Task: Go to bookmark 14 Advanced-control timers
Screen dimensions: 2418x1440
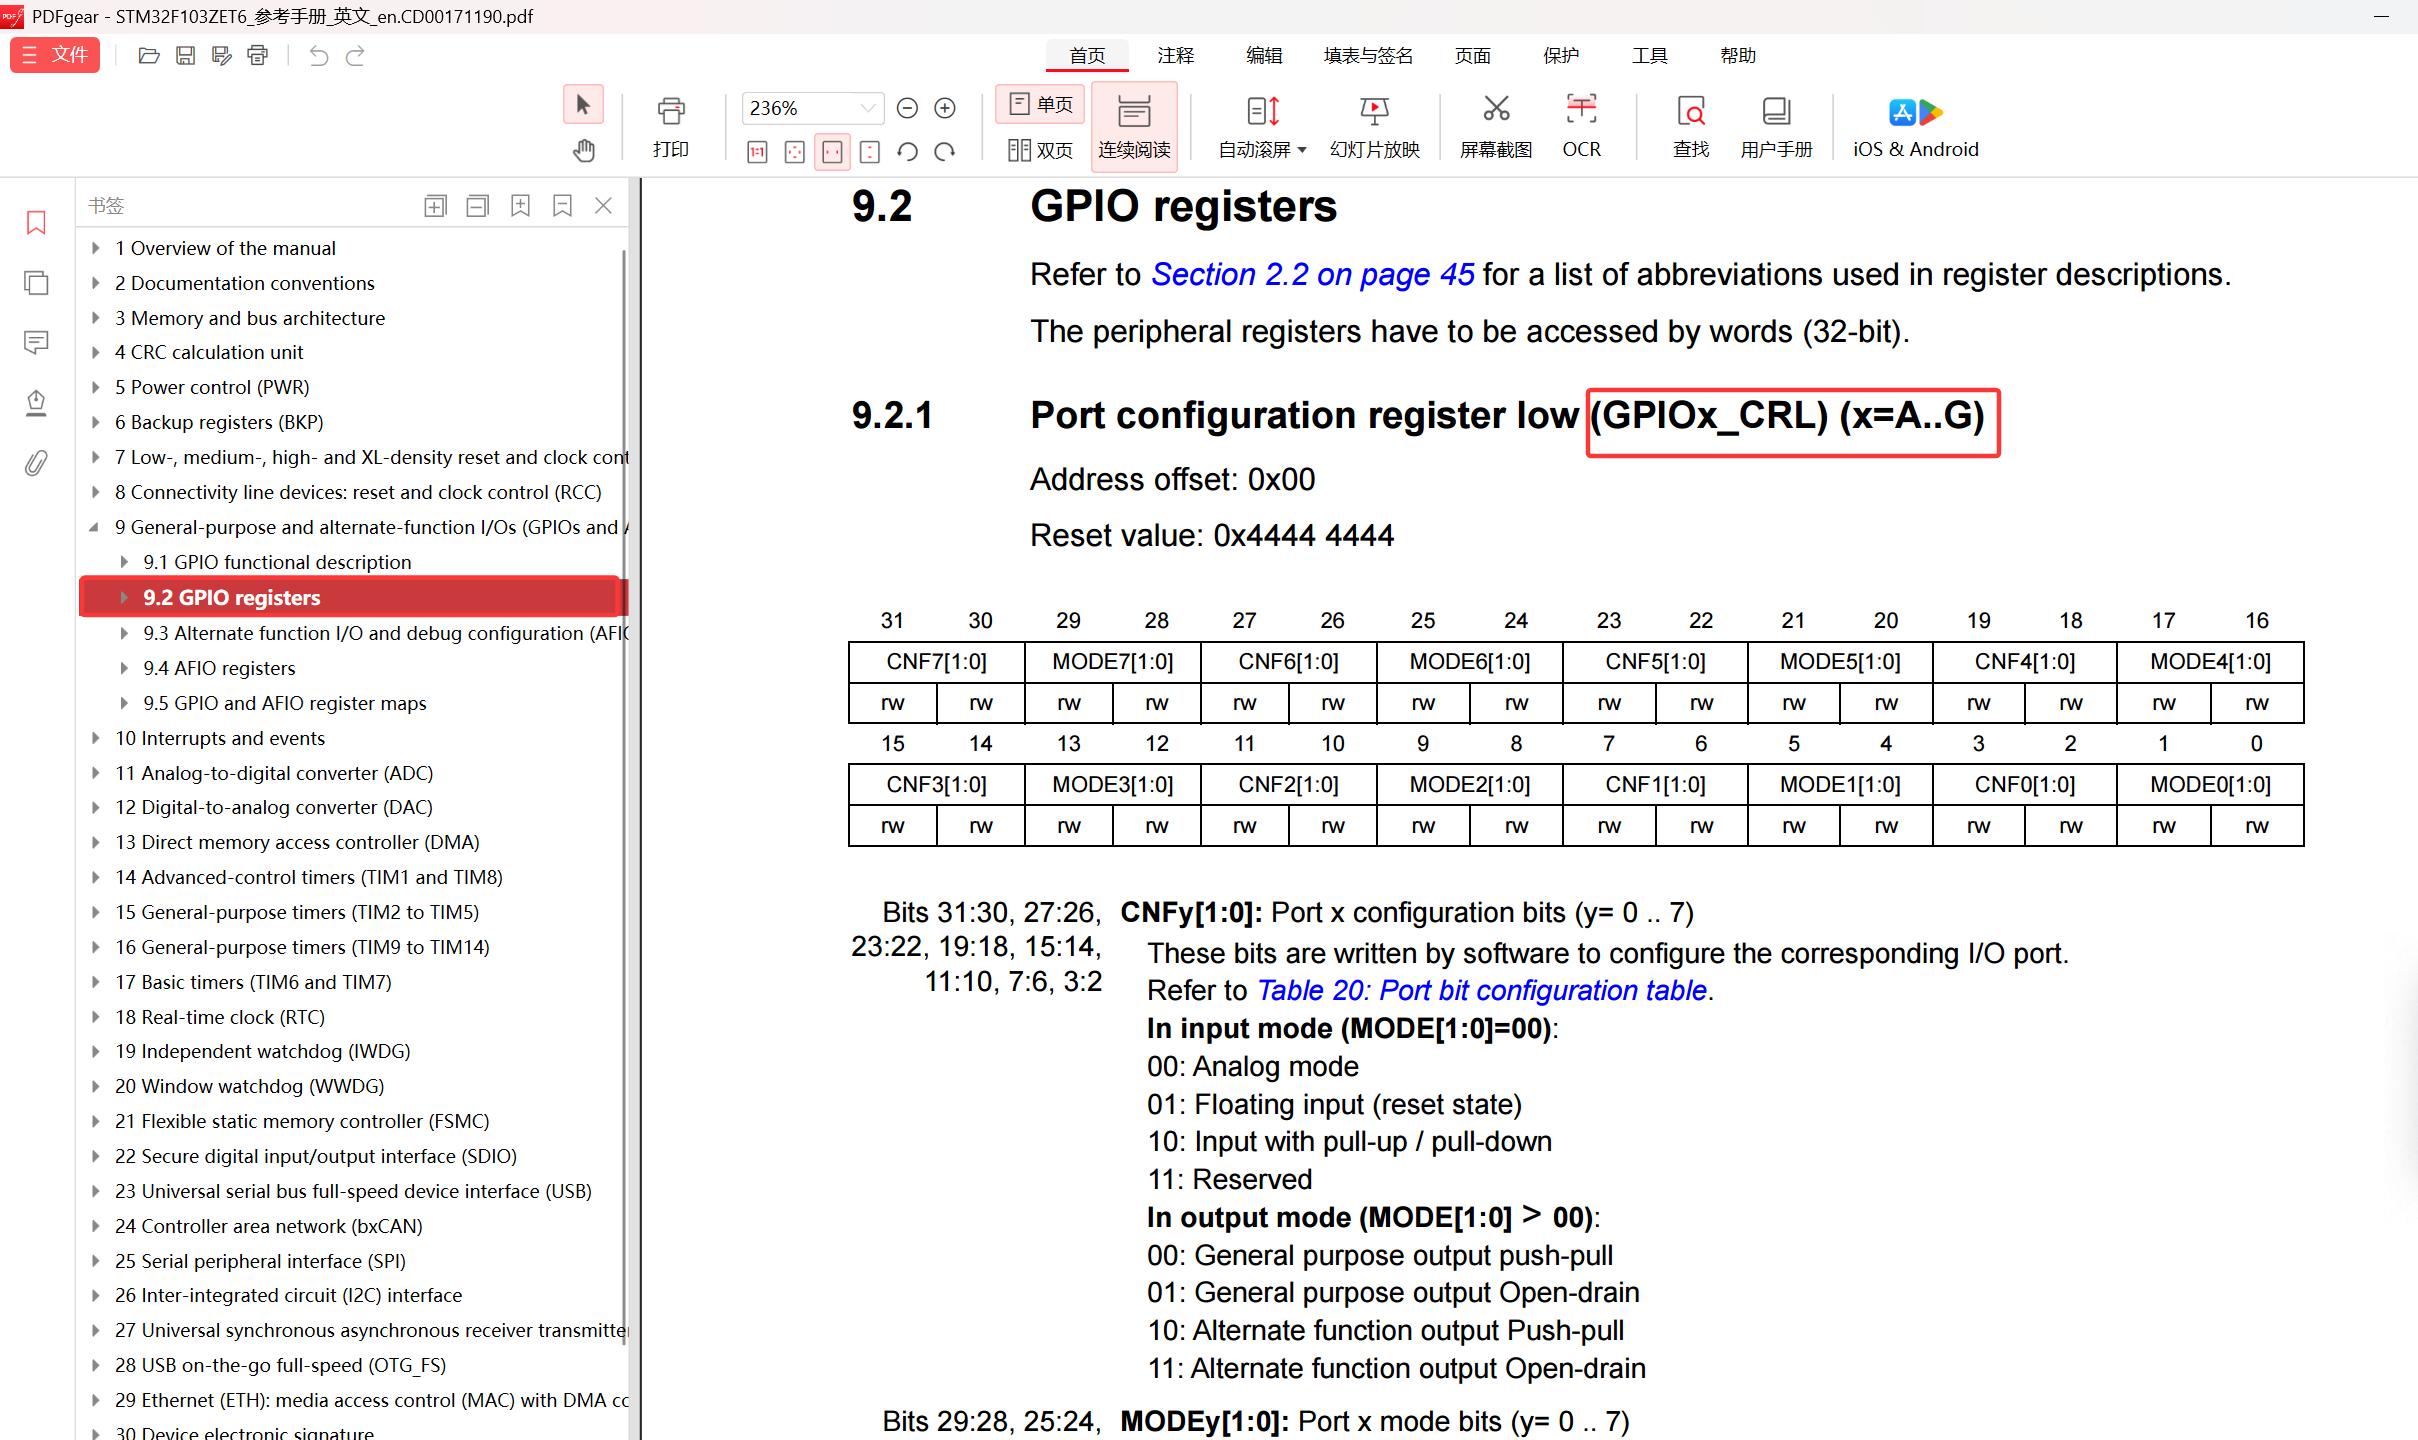Action: (308, 877)
